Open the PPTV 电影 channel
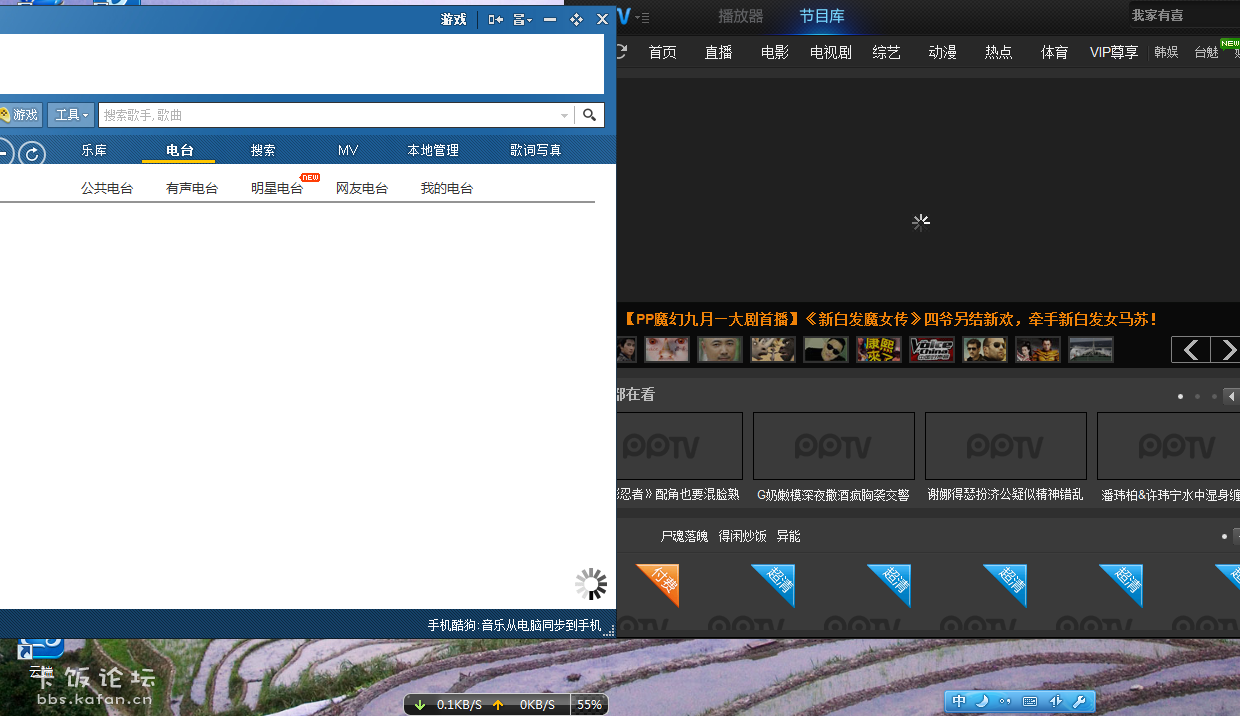The width and height of the screenshot is (1240, 716). [x=775, y=52]
